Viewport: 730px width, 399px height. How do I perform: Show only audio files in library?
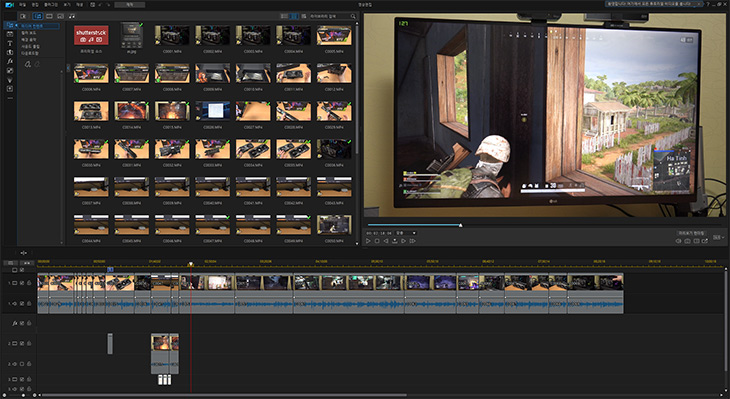pos(72,16)
